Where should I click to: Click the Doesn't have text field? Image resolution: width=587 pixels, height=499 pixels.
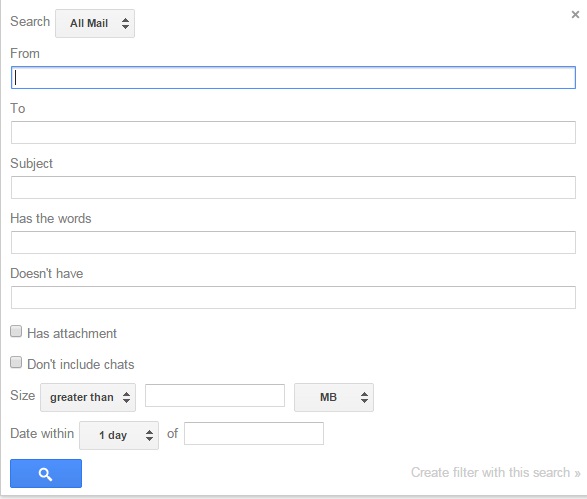[x=293, y=298]
